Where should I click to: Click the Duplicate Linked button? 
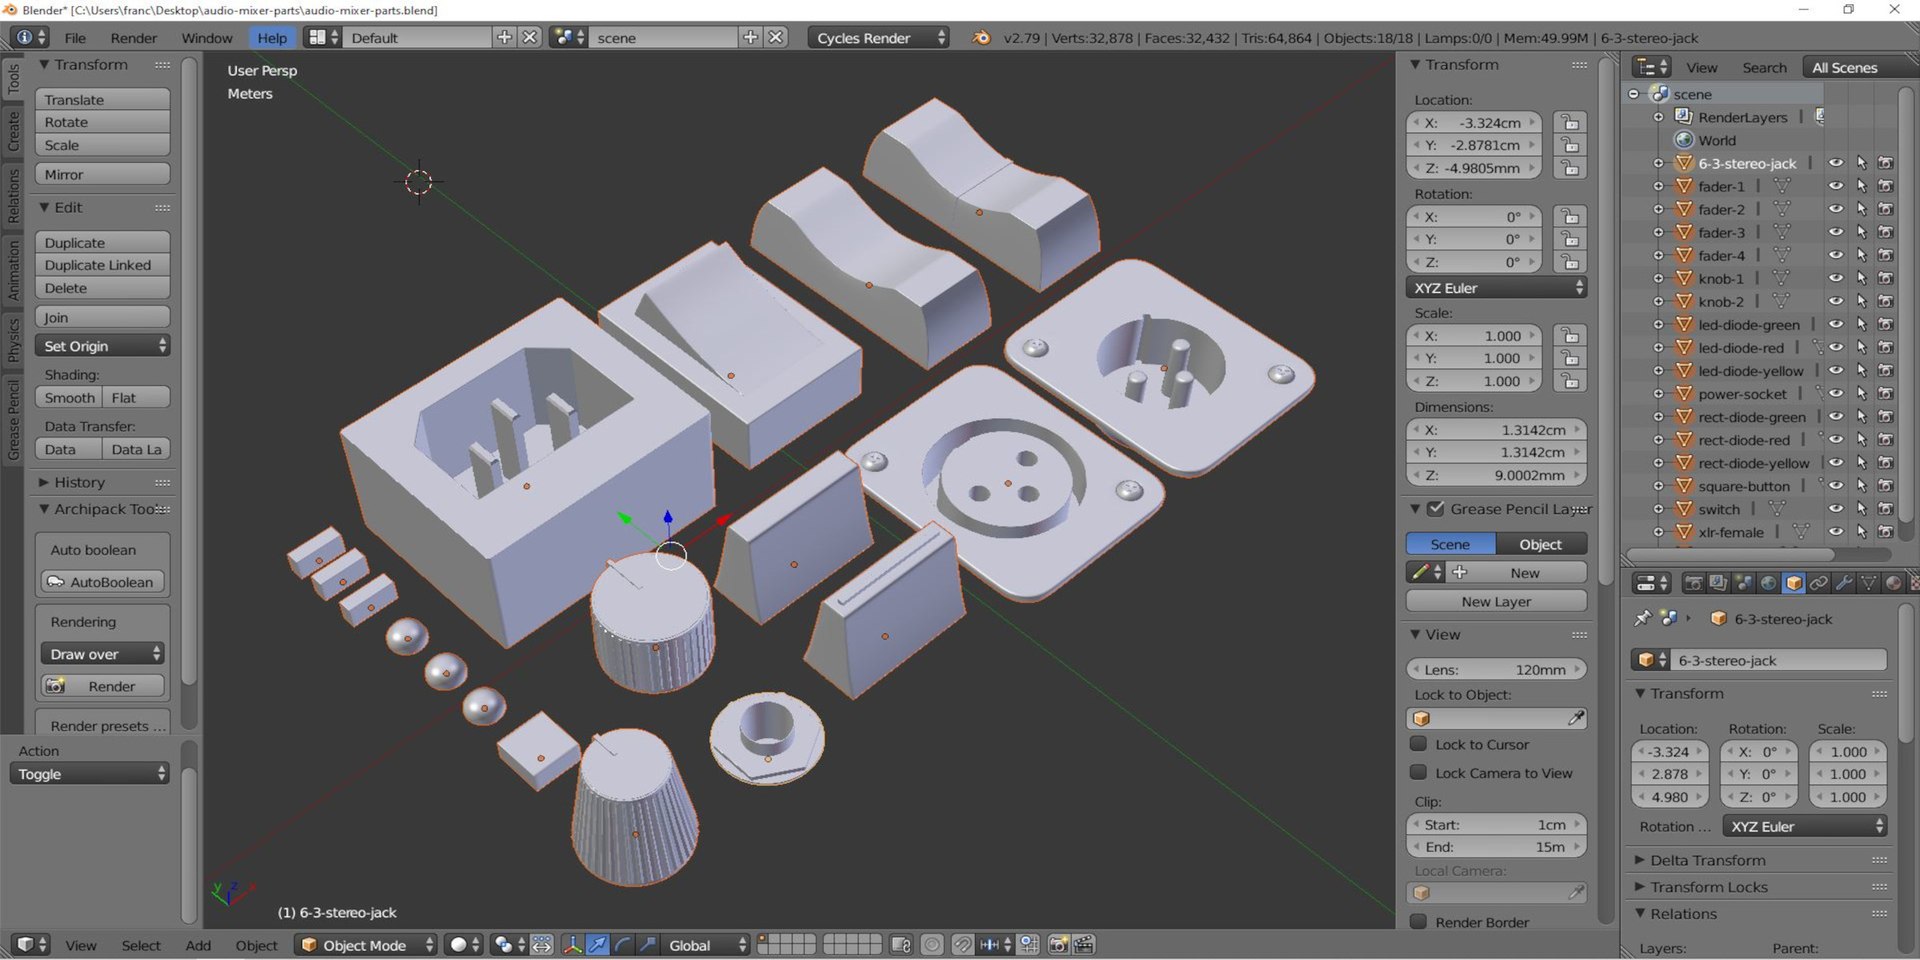click(x=103, y=265)
